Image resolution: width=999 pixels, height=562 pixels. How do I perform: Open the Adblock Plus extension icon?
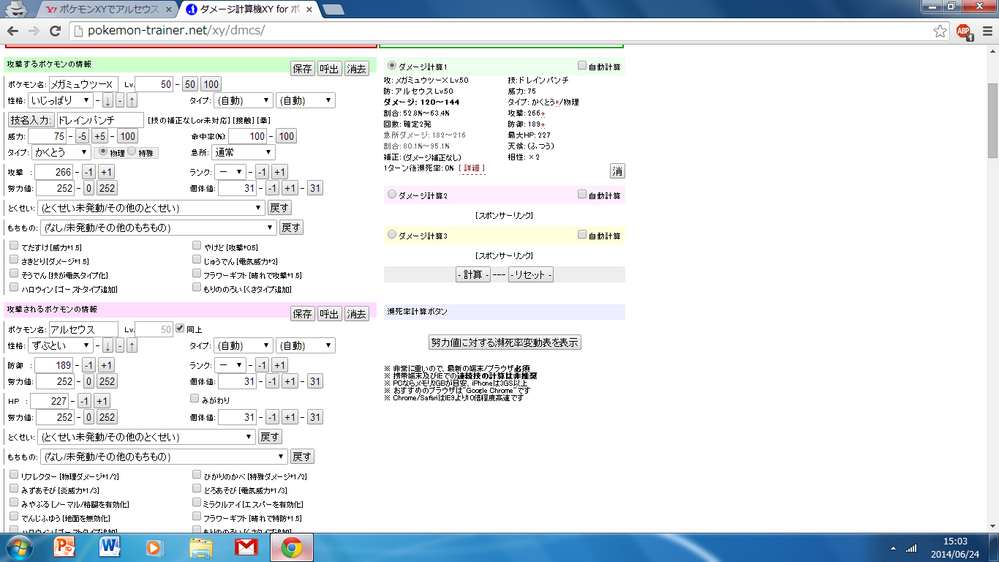962,30
